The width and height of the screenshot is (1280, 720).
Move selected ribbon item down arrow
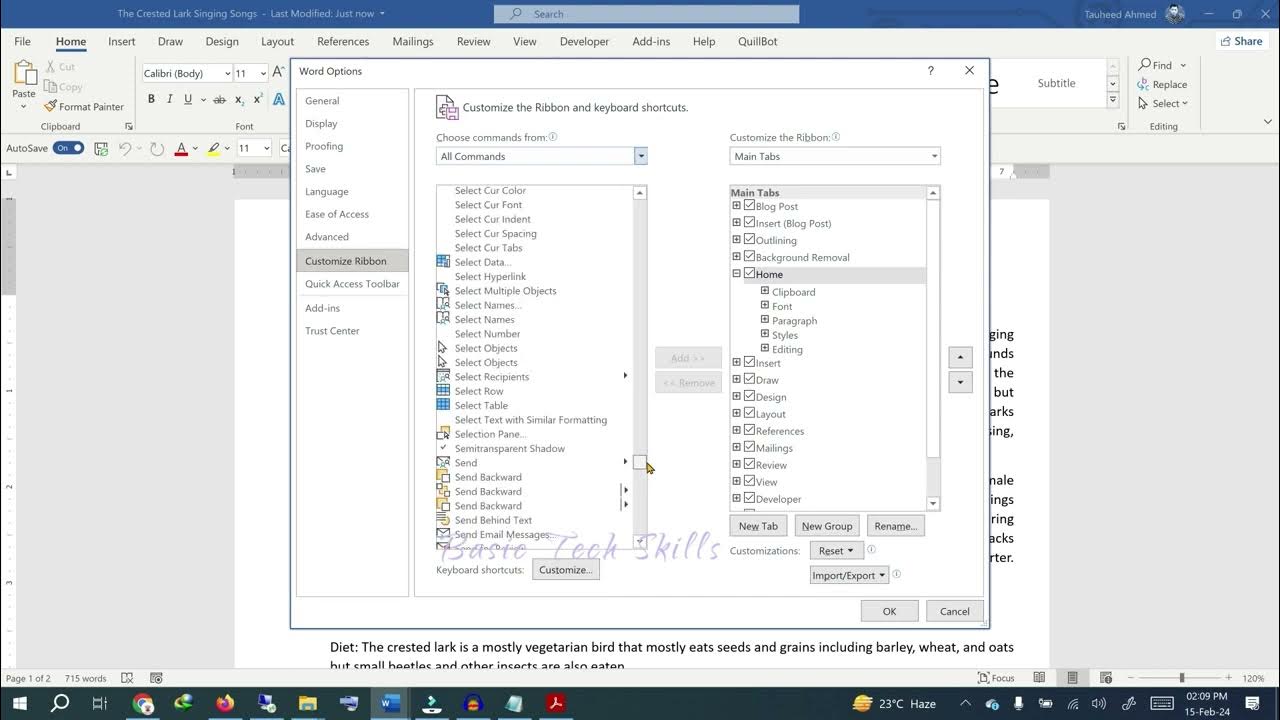[x=960, y=382]
